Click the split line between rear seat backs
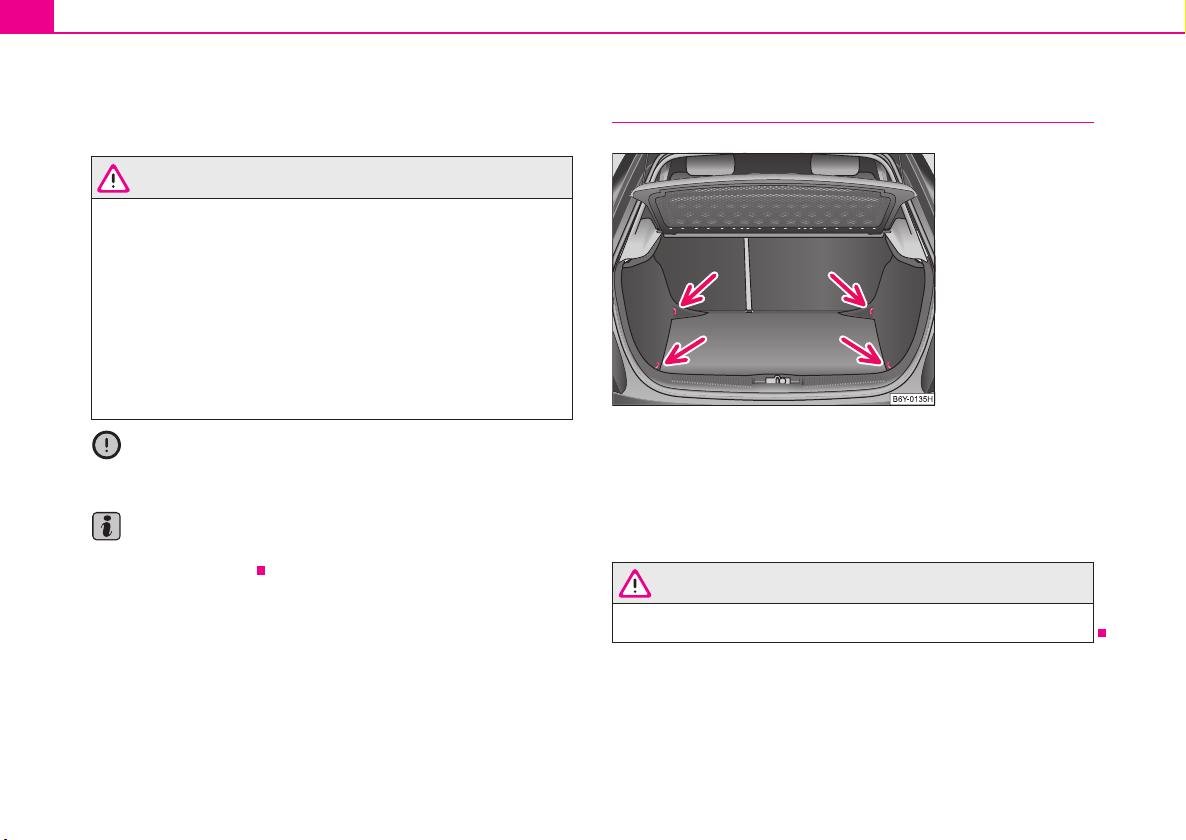The image size is (1186, 840). [x=747, y=274]
